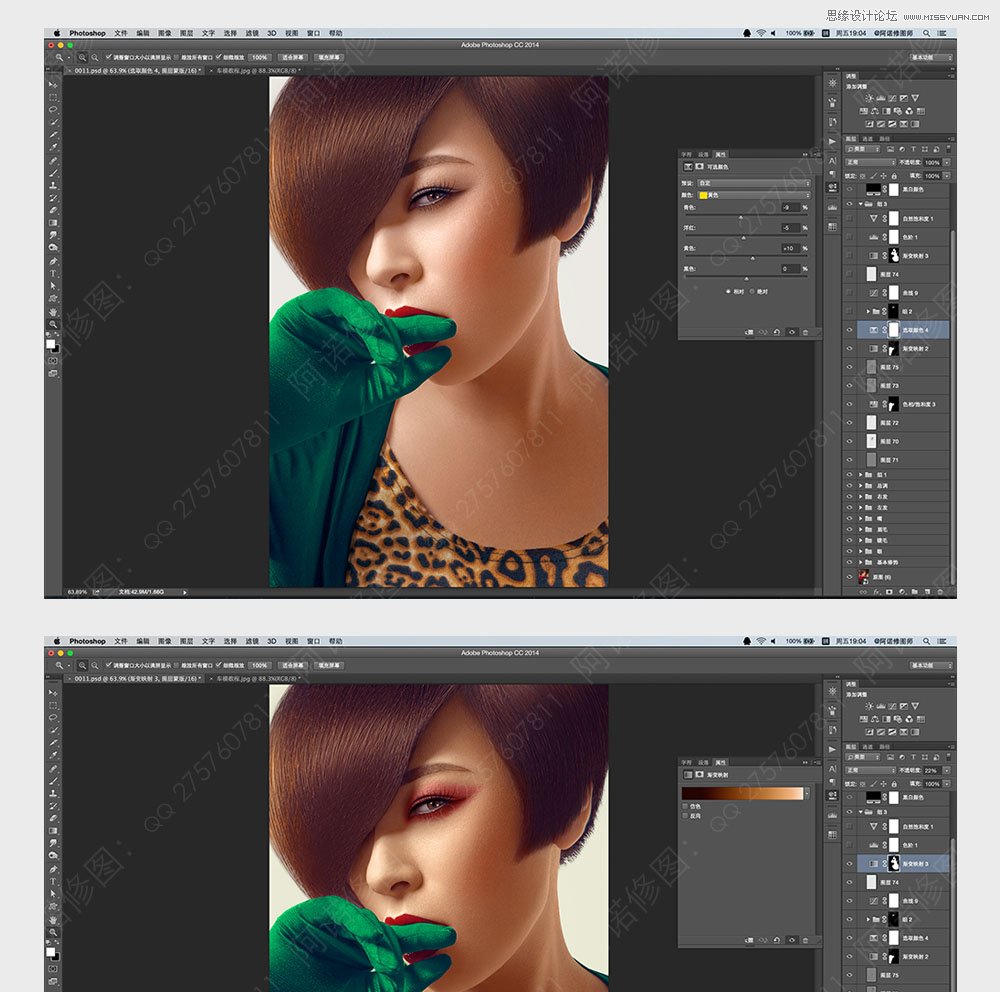Click the 100% zoom button in options bar
The image size is (1000, 992).
pyautogui.click(x=258, y=57)
